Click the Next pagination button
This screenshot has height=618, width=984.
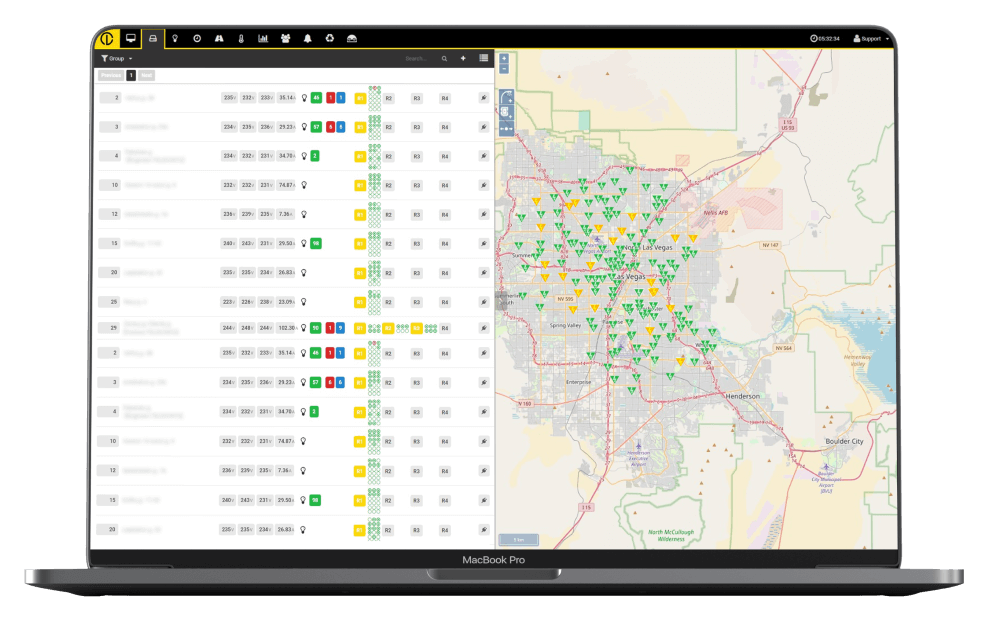coord(147,75)
